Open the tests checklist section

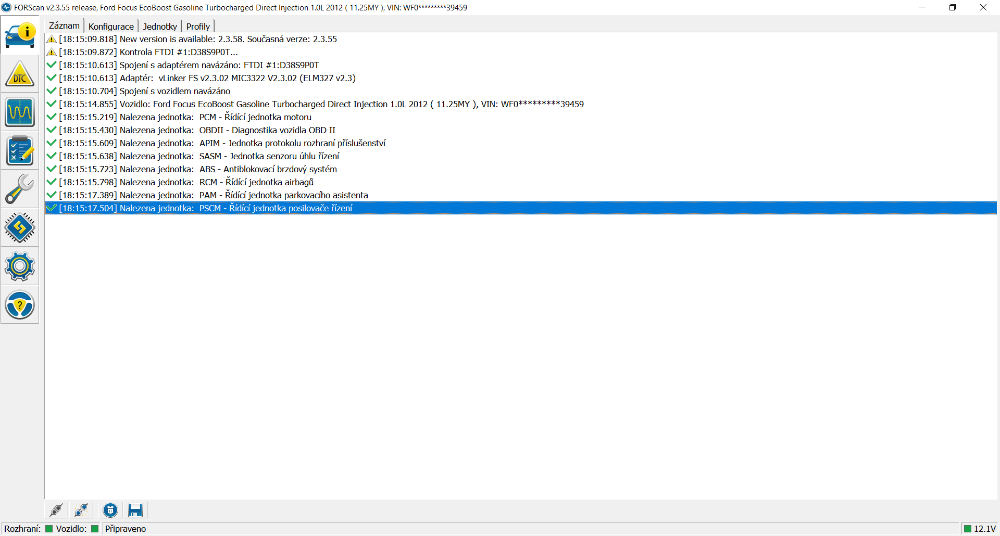pos(21,150)
